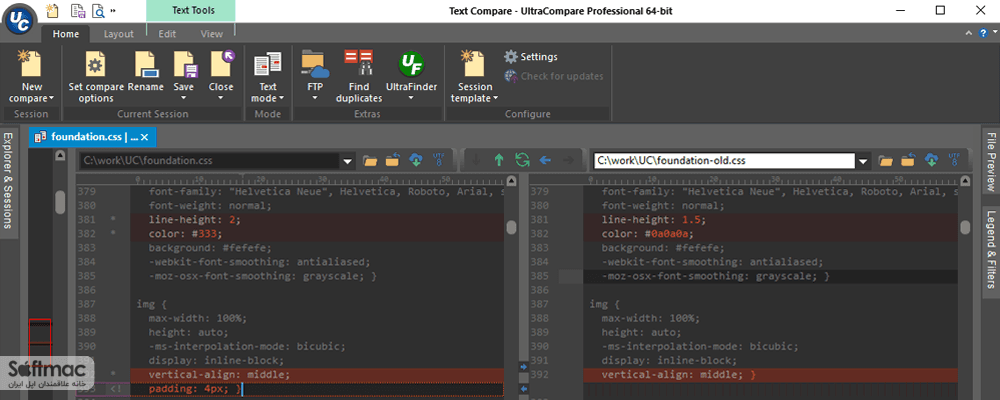Click the cloud download icon in left pane
Screen dimensions: 1000x400
(416, 161)
